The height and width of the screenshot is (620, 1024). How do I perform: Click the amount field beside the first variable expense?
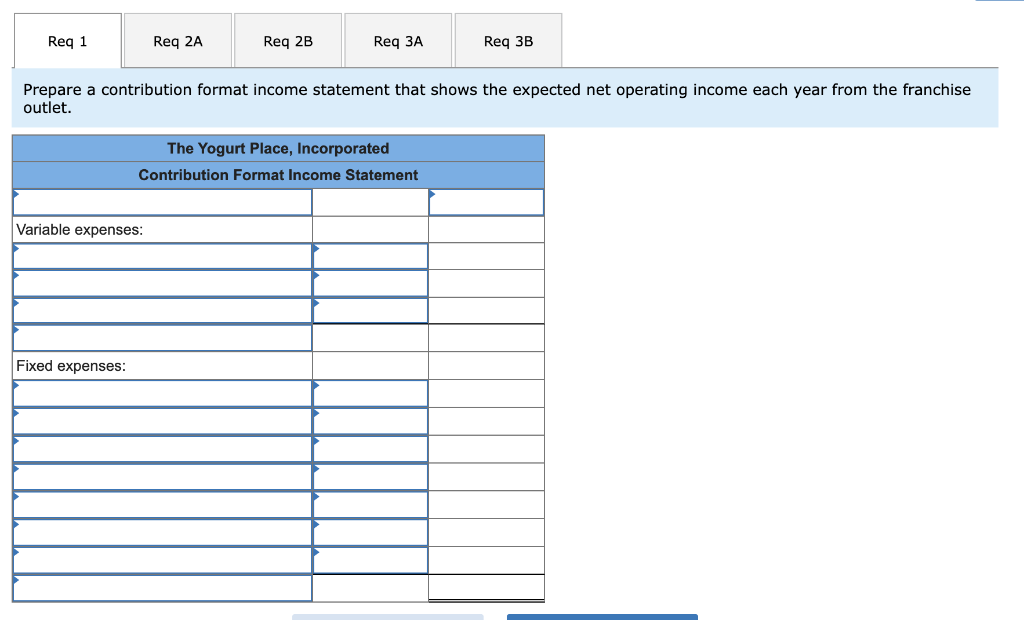[x=370, y=255]
